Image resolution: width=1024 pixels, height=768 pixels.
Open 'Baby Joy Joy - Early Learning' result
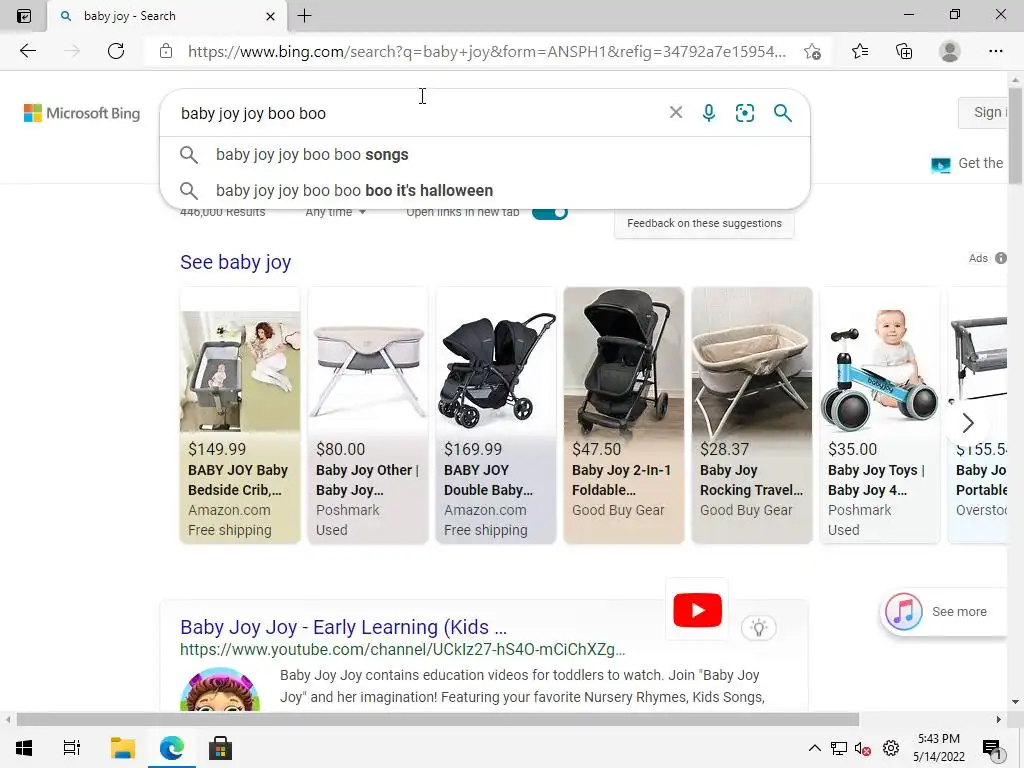(344, 627)
